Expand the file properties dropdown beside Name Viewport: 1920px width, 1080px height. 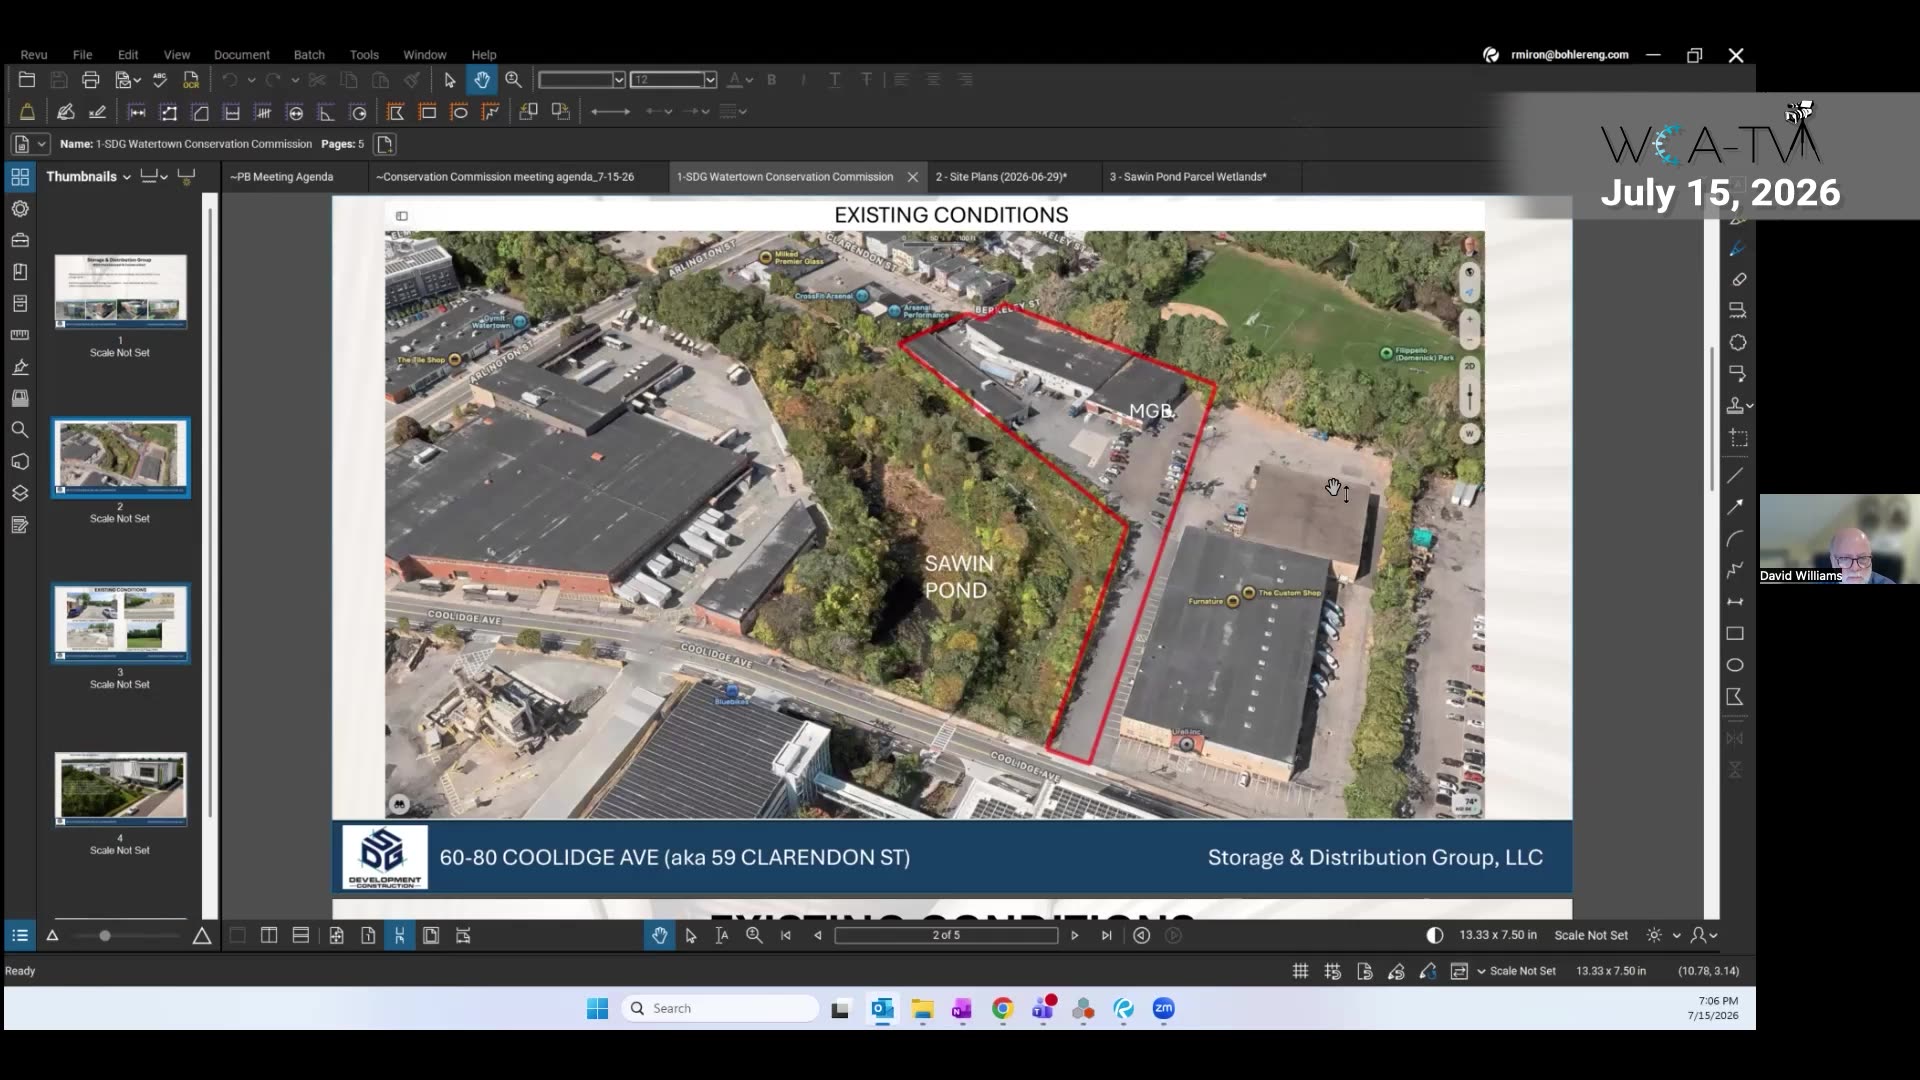coord(42,145)
